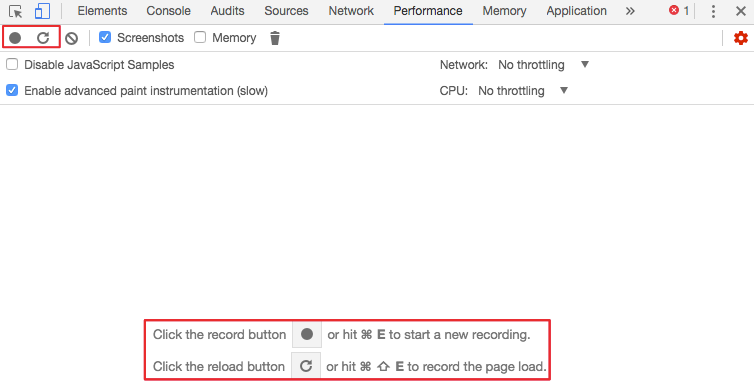The height and width of the screenshot is (387, 754).
Task: Switch to the Elements tab
Action: [x=102, y=11]
